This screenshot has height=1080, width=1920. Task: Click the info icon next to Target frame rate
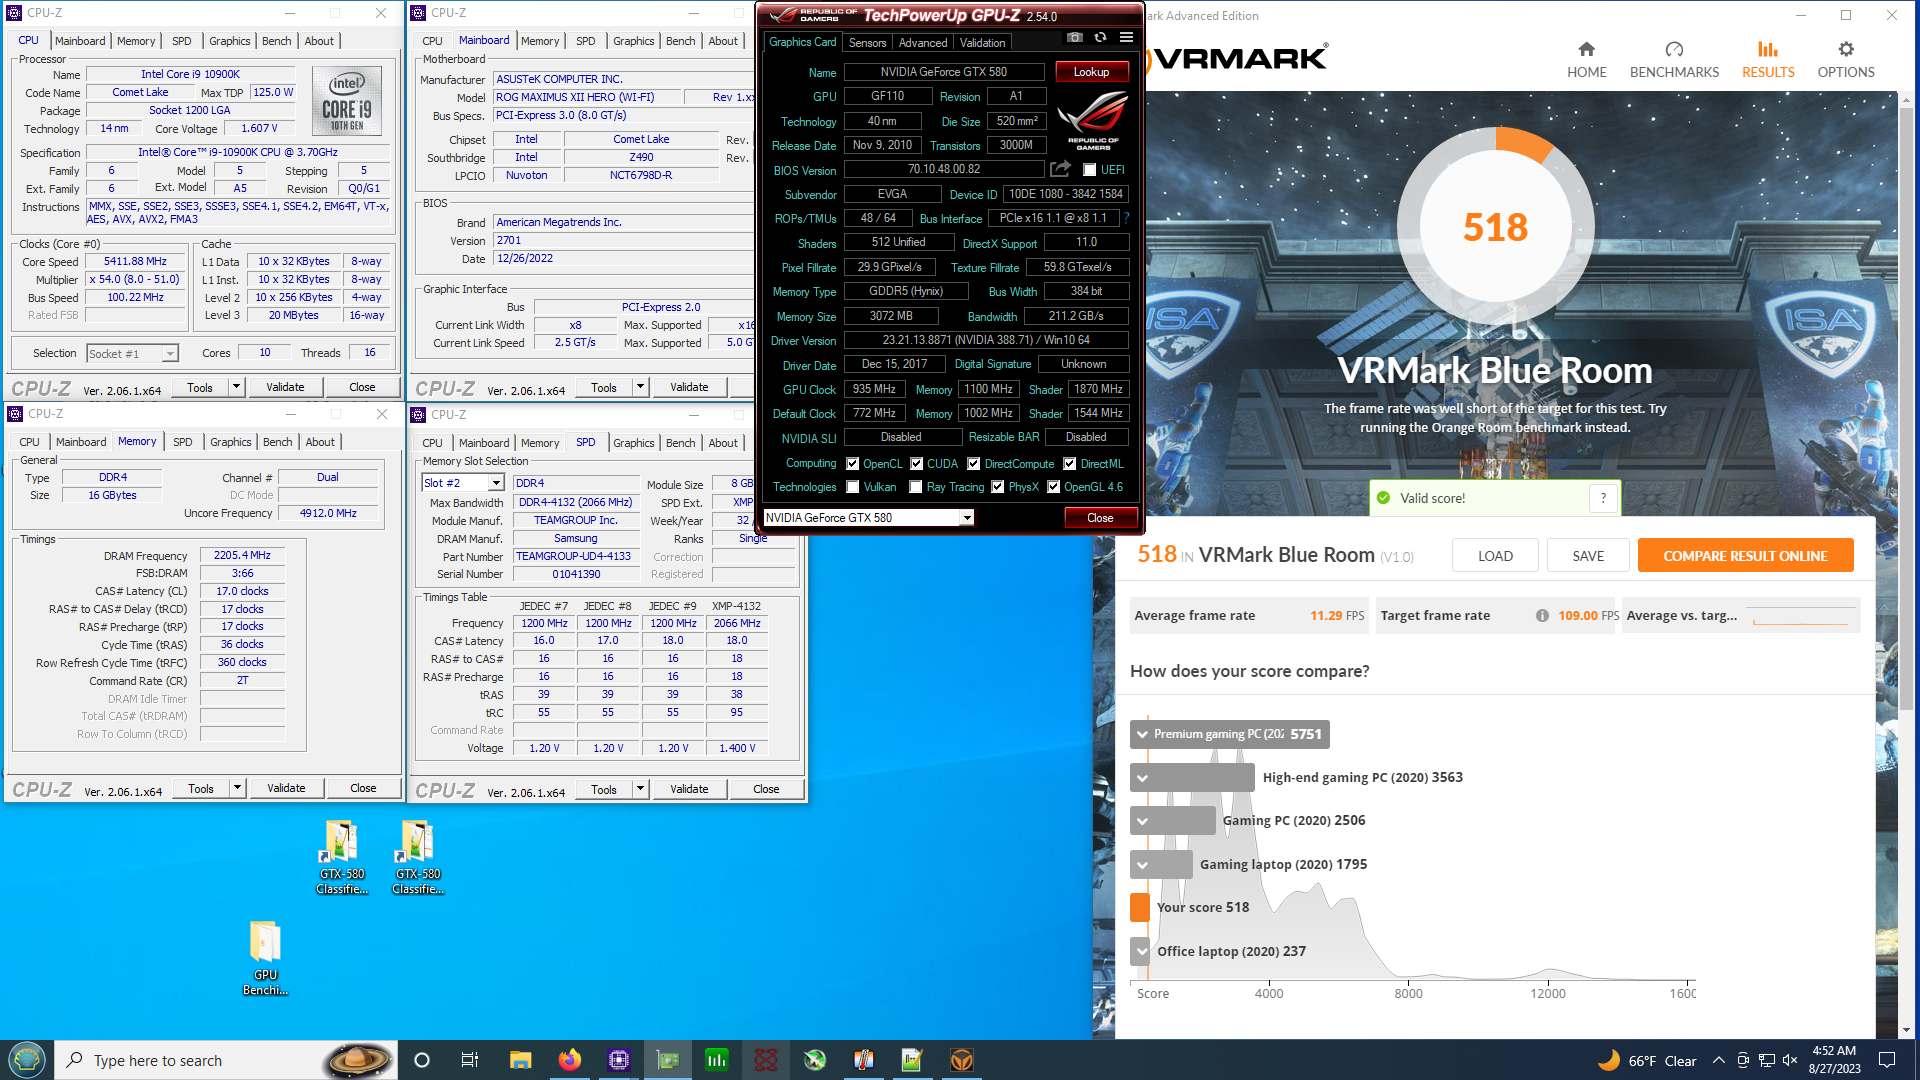pyautogui.click(x=1542, y=616)
